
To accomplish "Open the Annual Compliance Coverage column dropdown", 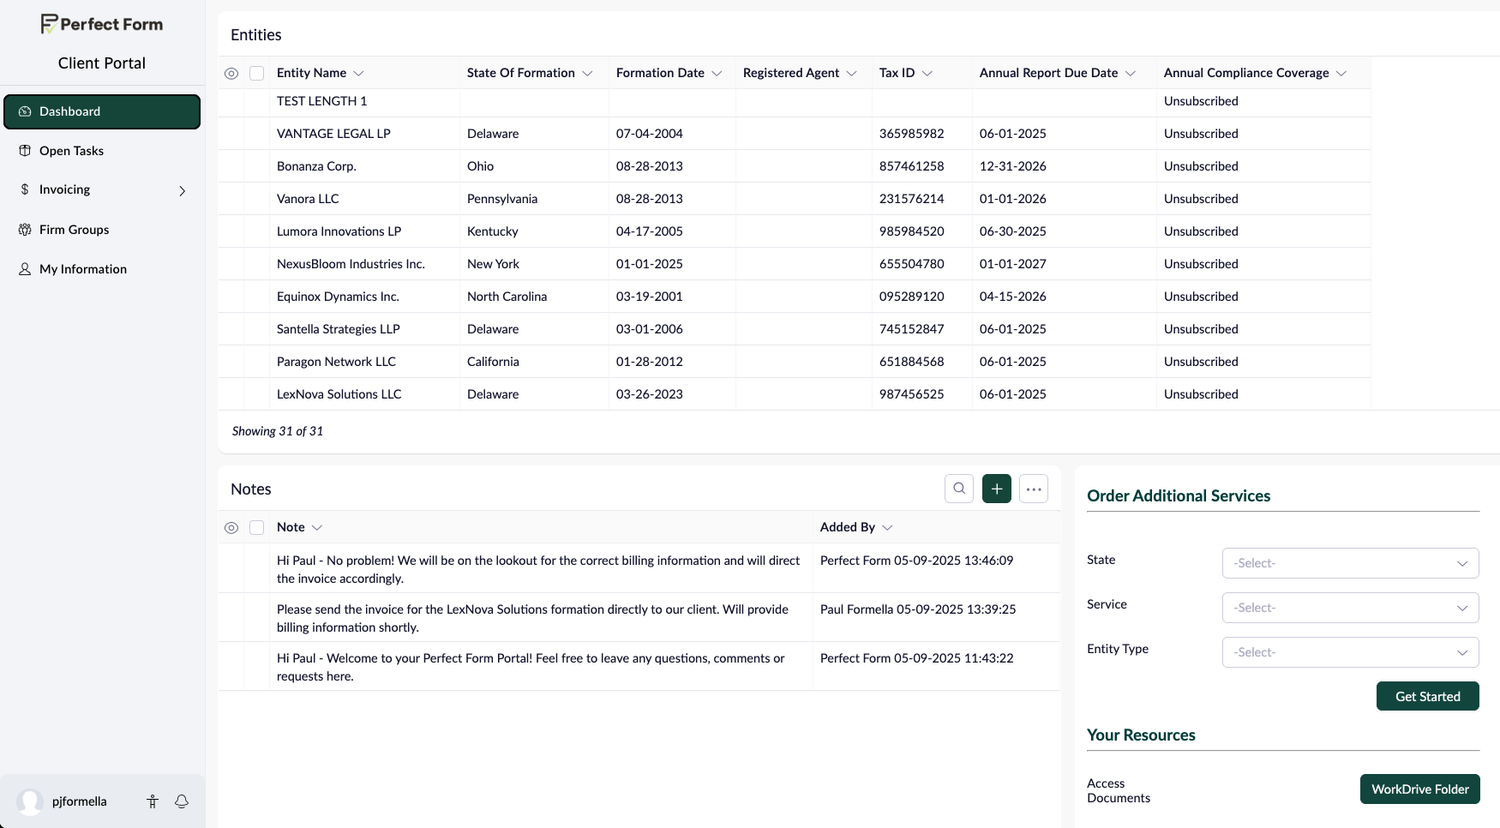I will coord(1341,73).
